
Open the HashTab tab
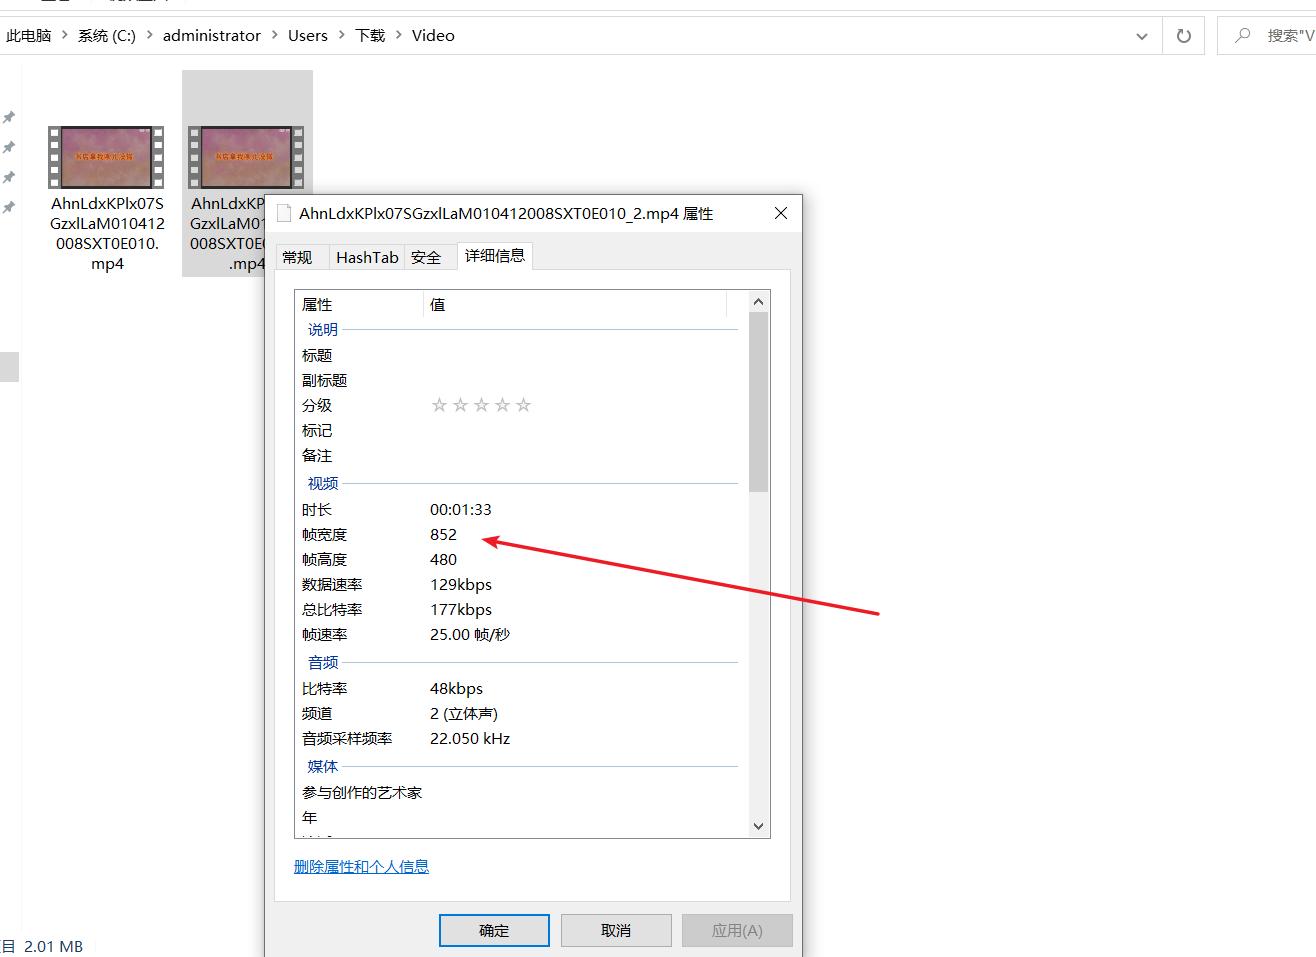(367, 258)
